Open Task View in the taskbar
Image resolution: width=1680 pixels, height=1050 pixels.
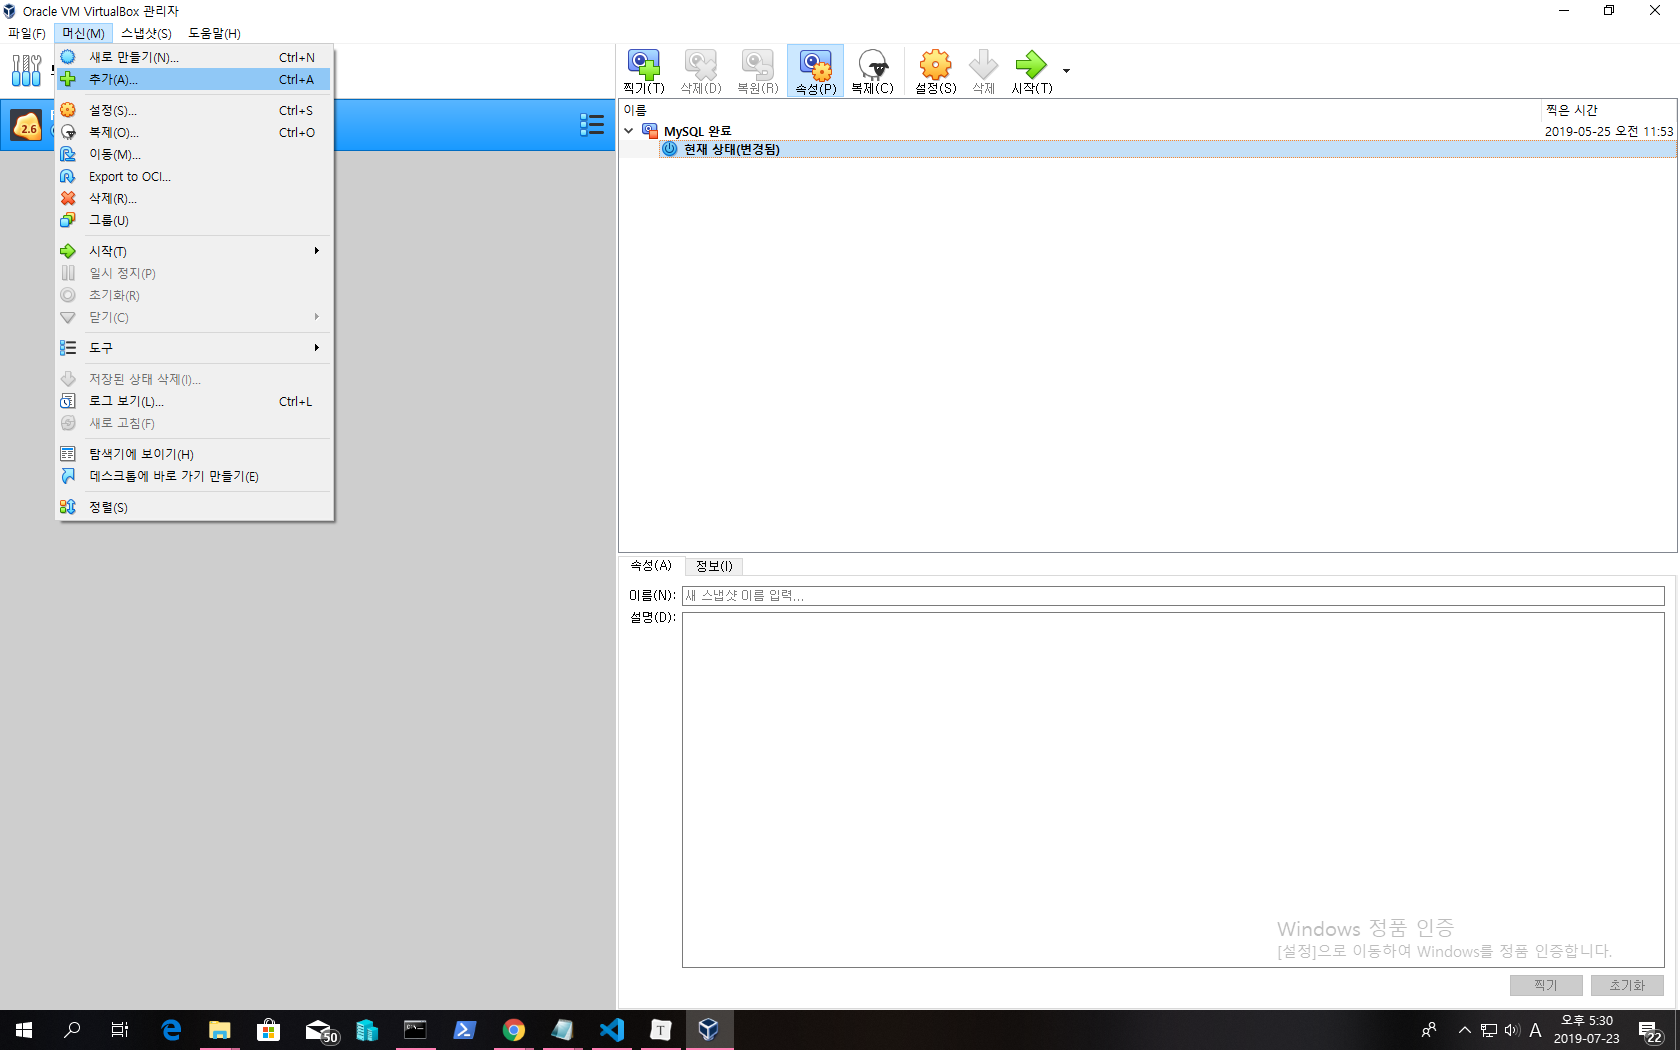[120, 1030]
